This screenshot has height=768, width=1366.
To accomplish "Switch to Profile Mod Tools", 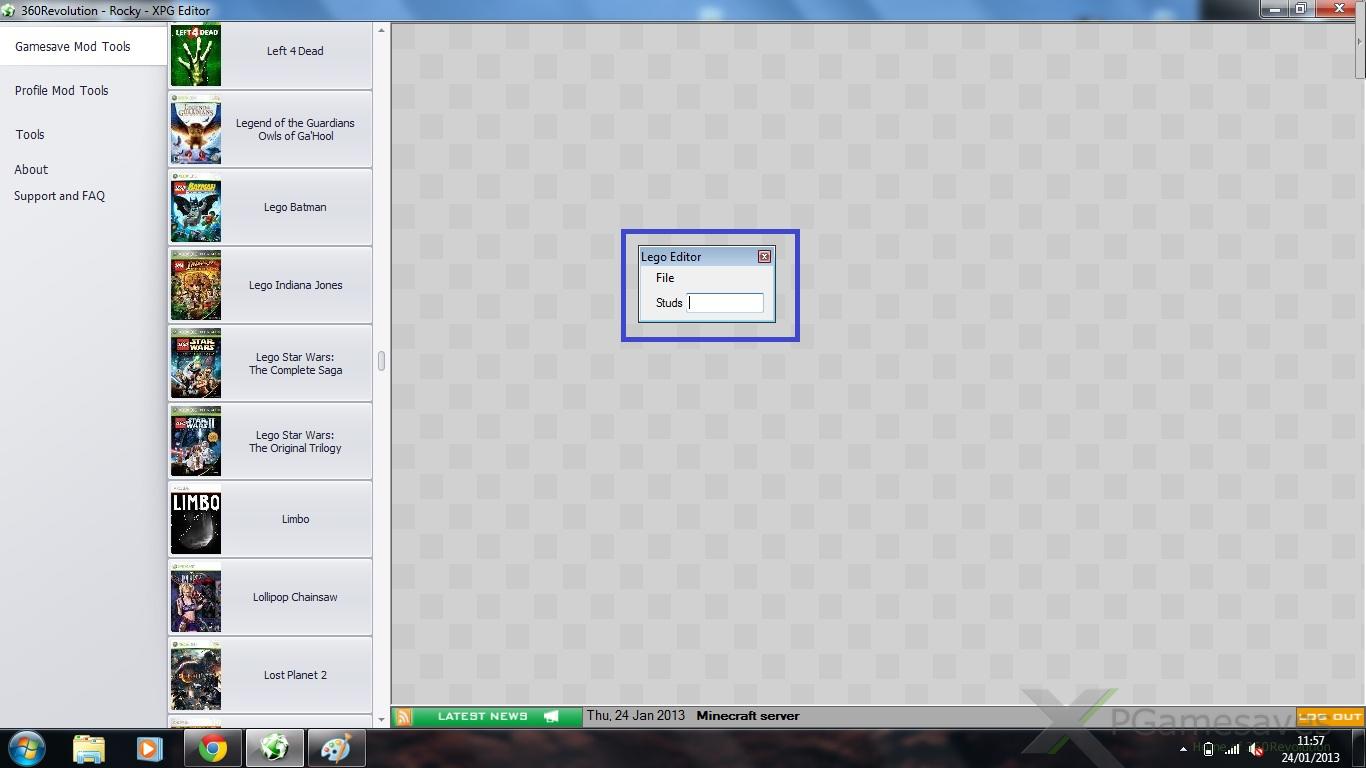I will pyautogui.click(x=62, y=91).
